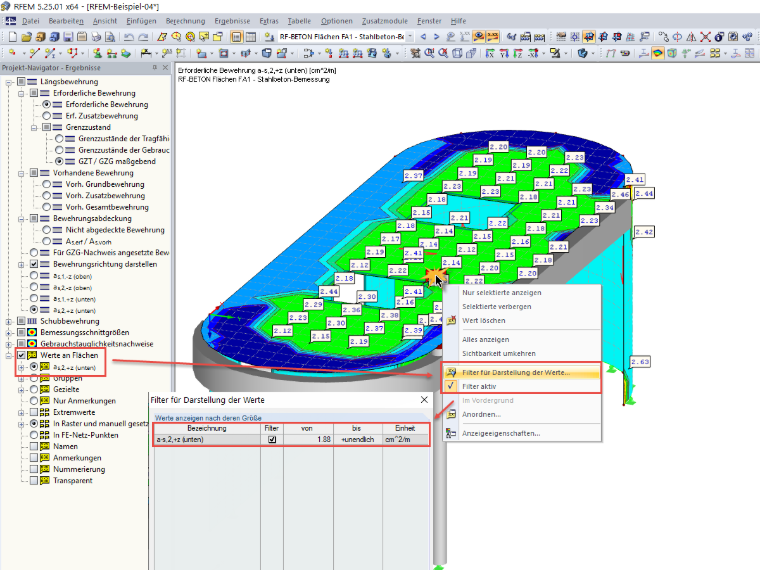
Task: Click the New file icon in toolbar
Action: click(x=13, y=37)
